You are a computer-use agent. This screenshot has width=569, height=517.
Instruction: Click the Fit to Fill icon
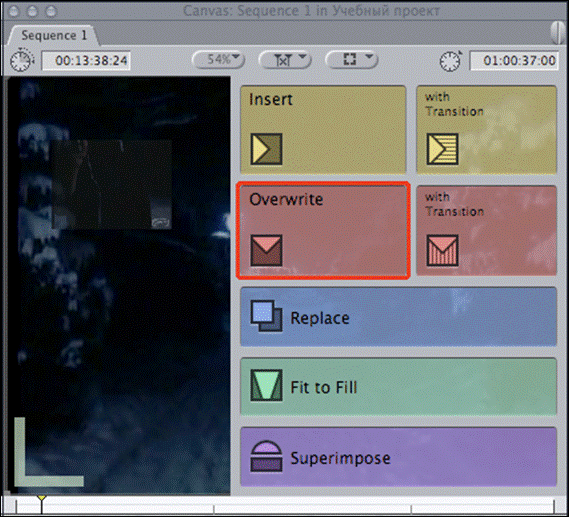(x=266, y=385)
